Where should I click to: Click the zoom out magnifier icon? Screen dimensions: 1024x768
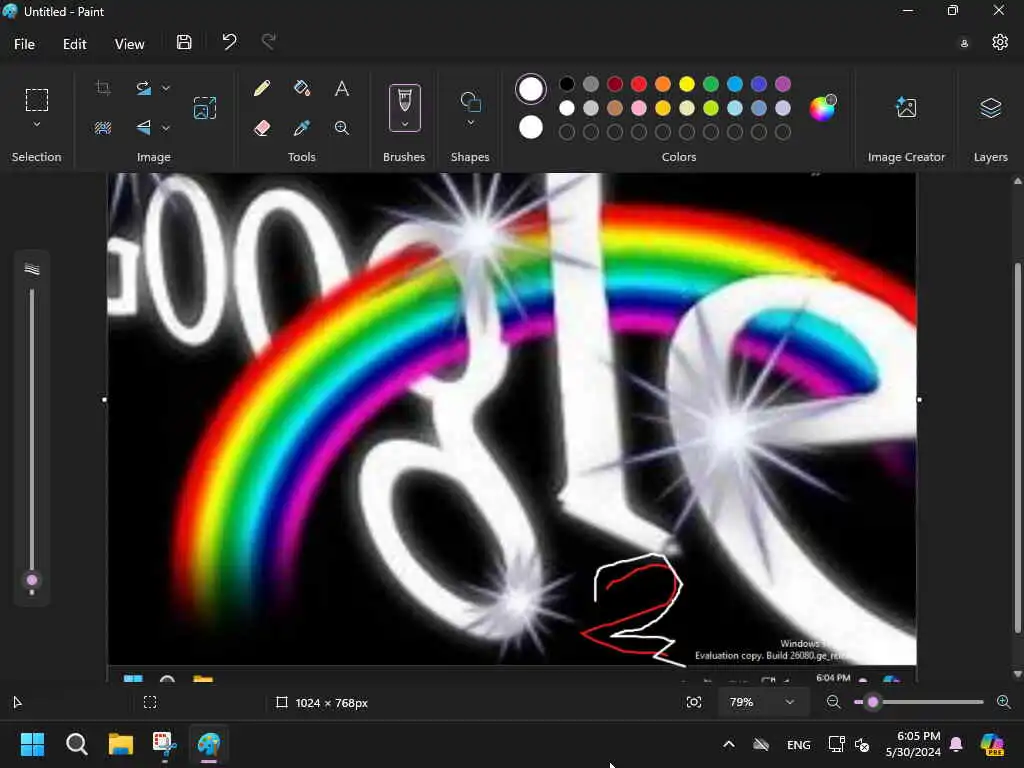pos(833,702)
